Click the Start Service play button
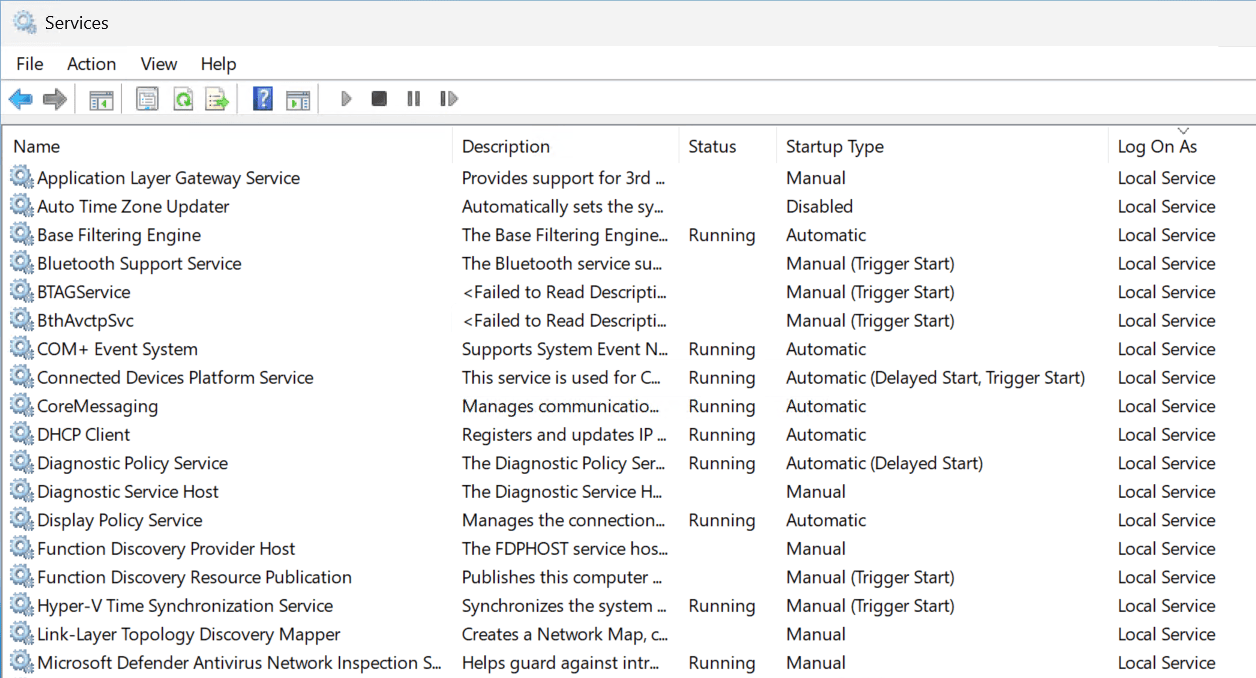Viewport: 1256px width, 678px height. pos(346,99)
